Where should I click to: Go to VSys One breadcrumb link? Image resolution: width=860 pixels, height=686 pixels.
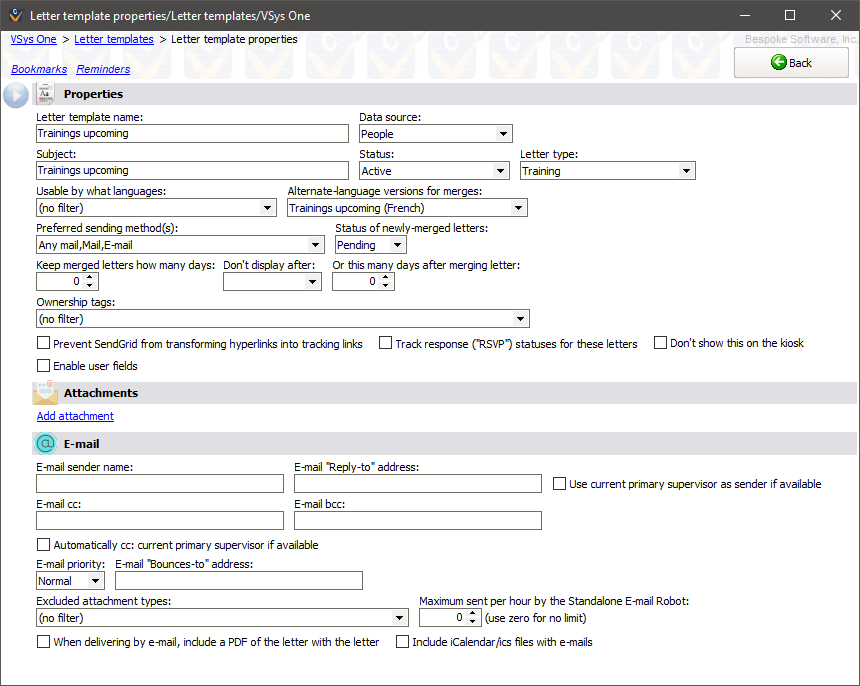coord(33,39)
